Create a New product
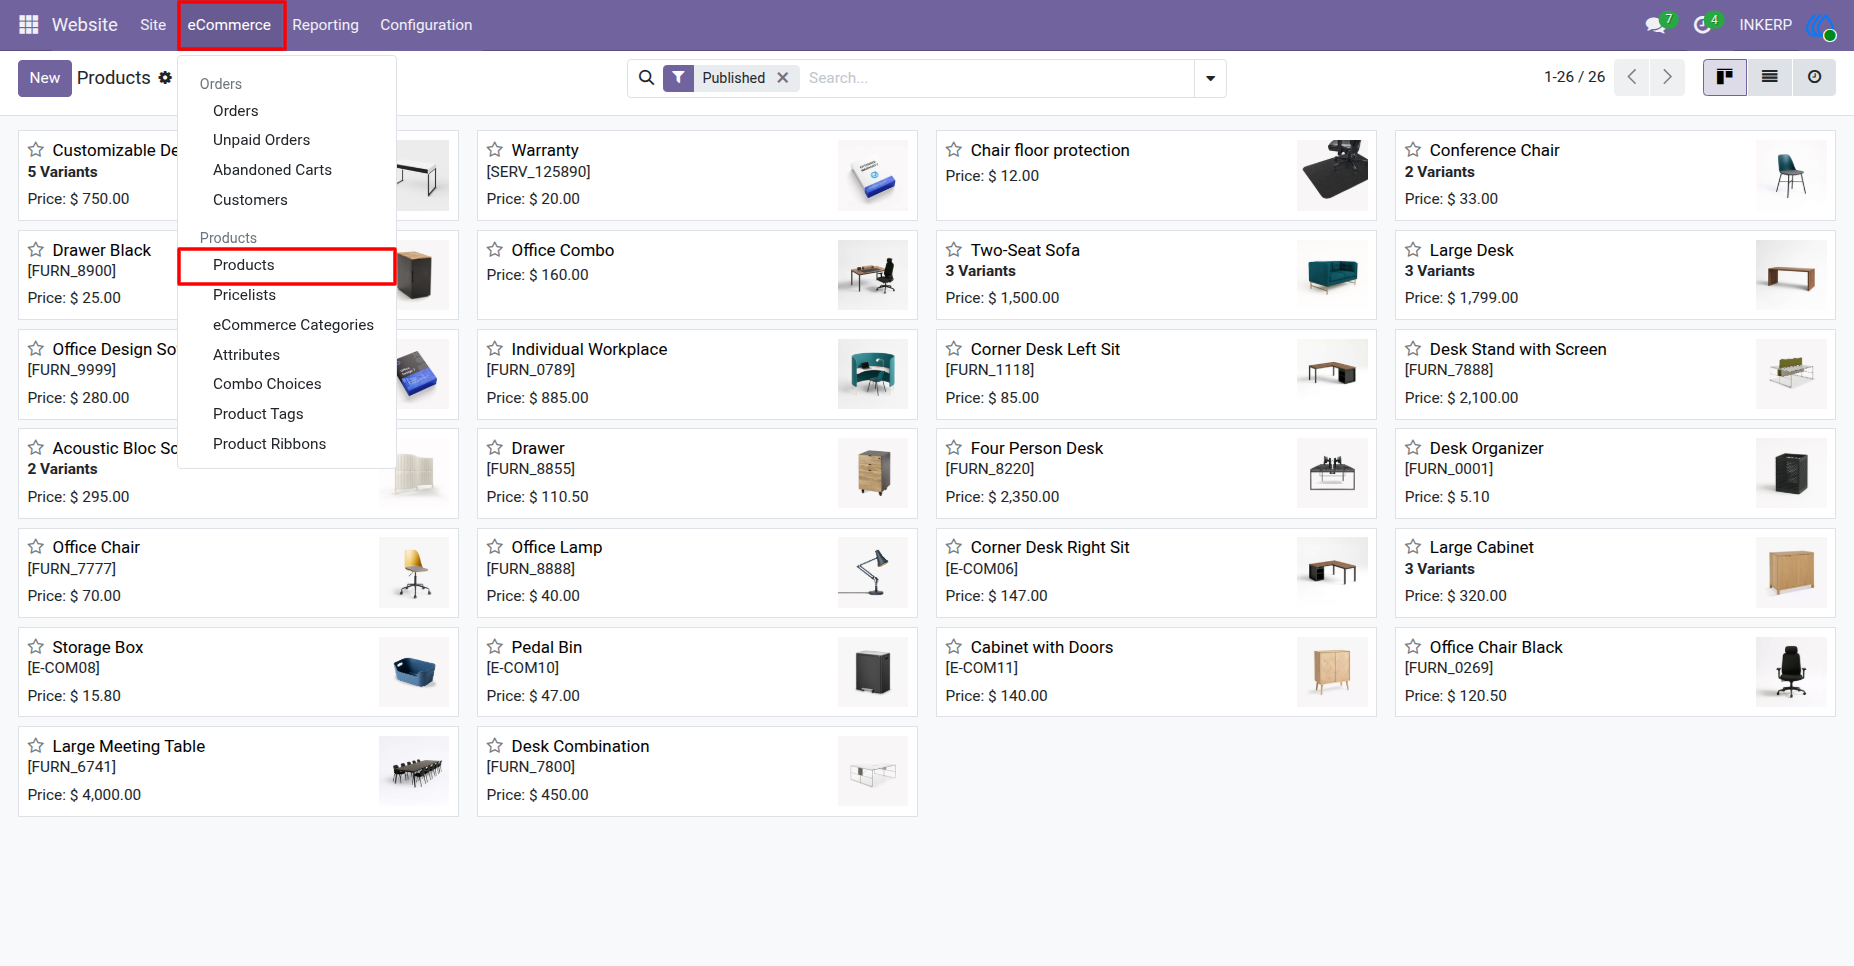This screenshot has height=966, width=1854. click(45, 78)
